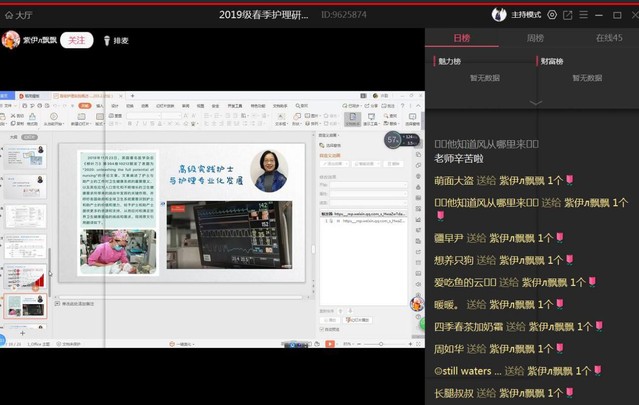Open the 主持模式 host mode option

525,14
